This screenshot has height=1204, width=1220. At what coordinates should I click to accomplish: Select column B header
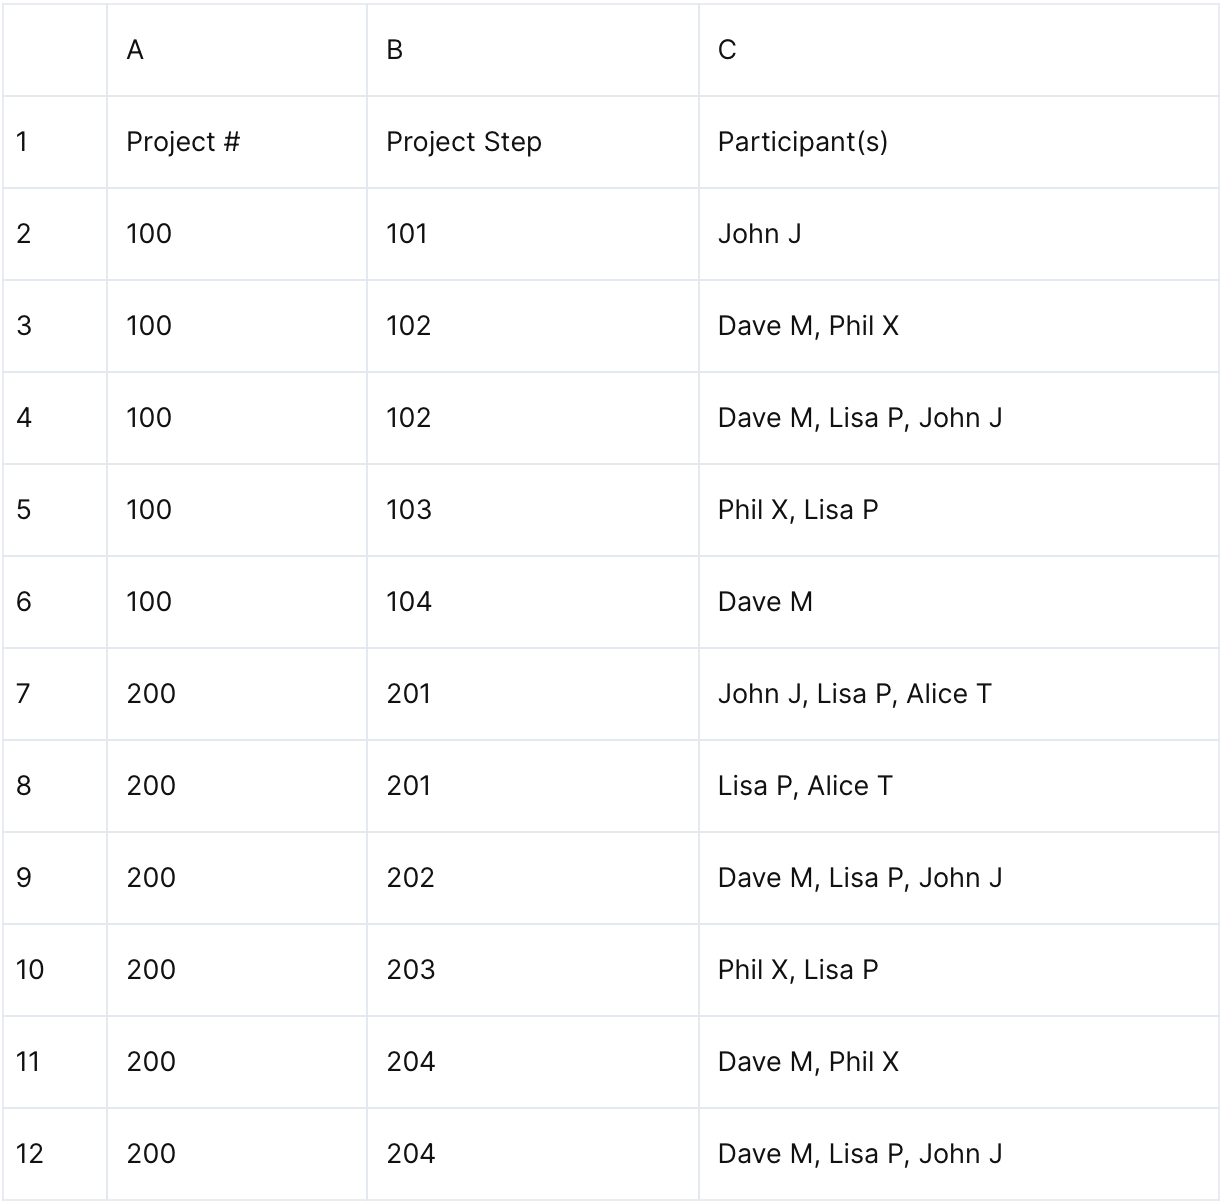[532, 50]
